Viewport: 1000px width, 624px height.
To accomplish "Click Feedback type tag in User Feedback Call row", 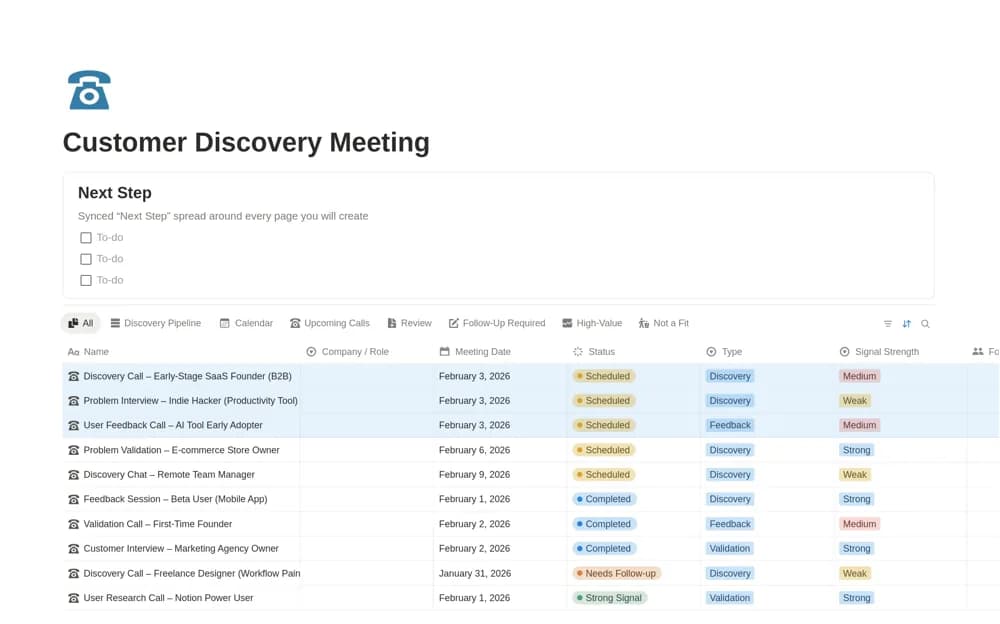I will (730, 426).
